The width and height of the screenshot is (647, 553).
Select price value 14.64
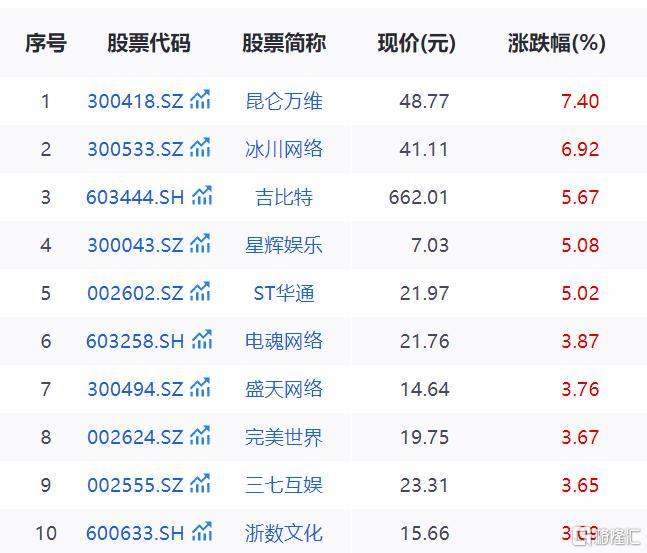tap(424, 389)
